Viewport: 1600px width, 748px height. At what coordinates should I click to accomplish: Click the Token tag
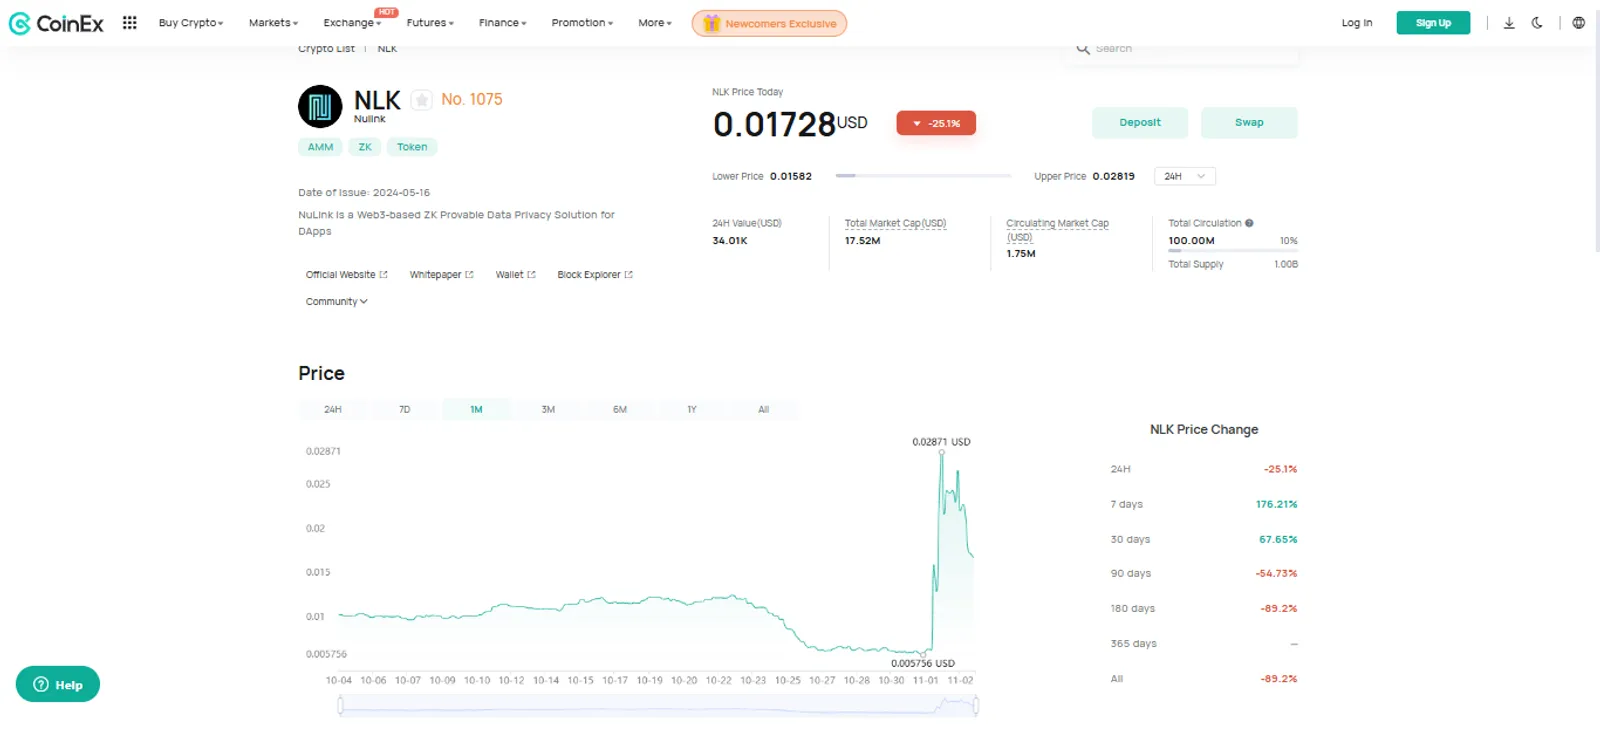click(x=412, y=147)
